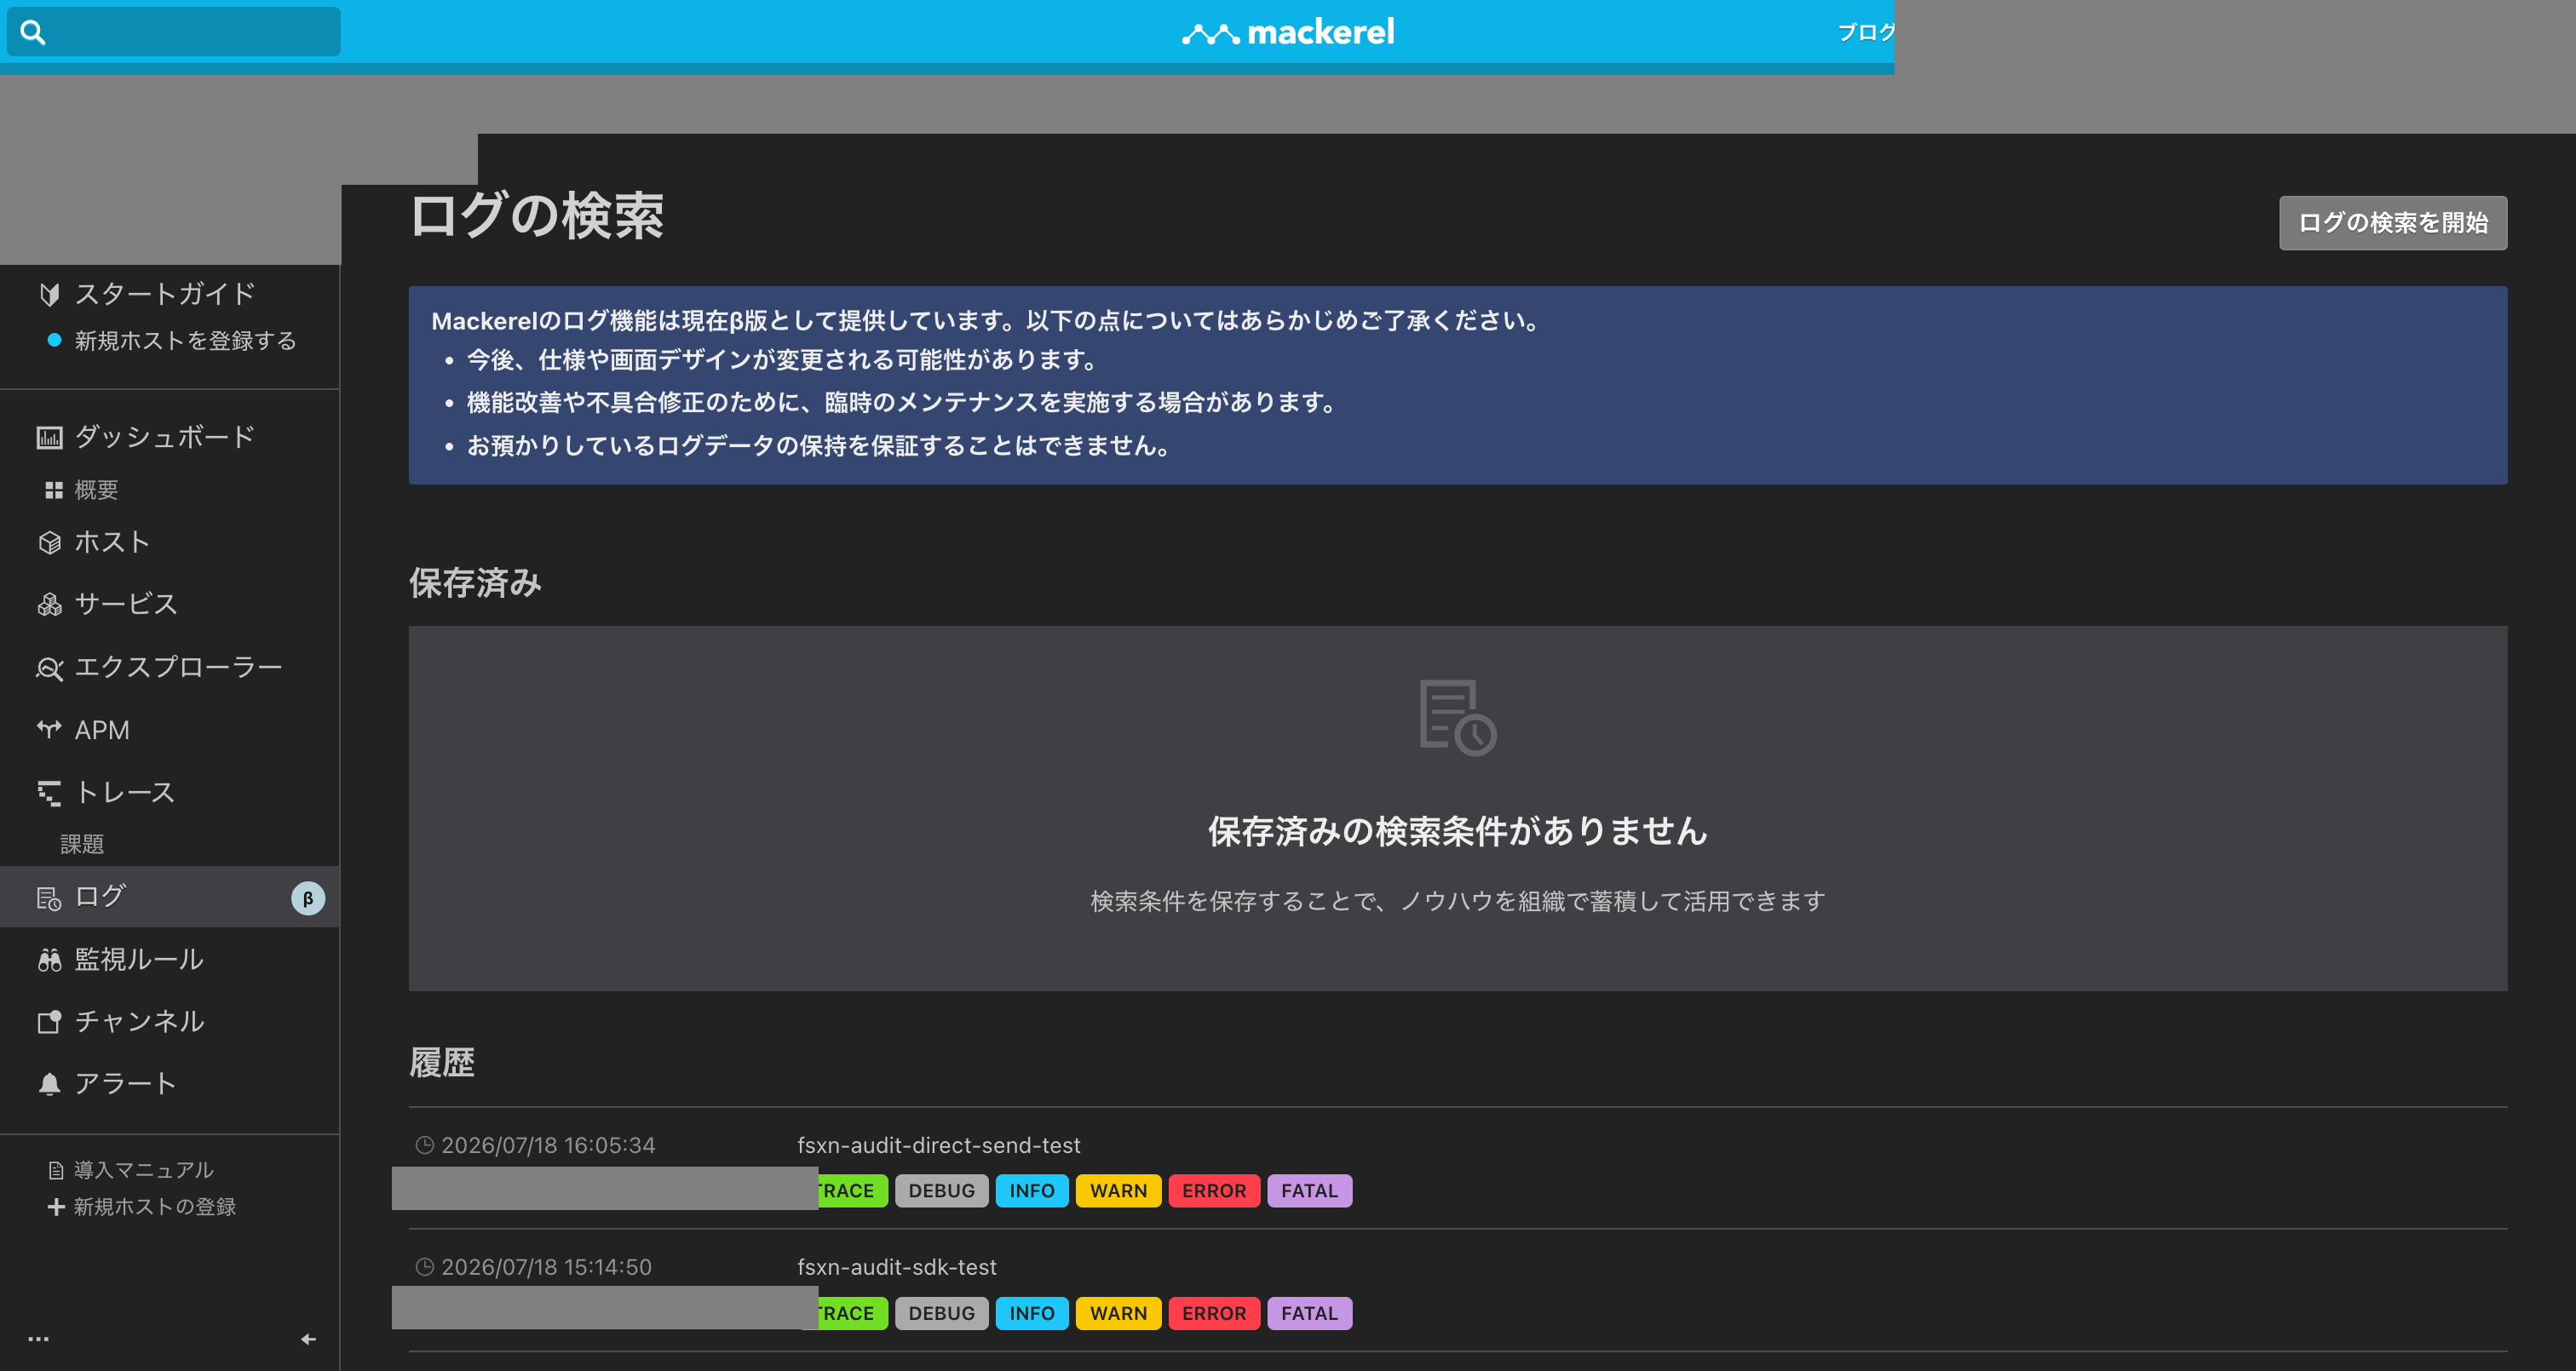Click INFO tag in fsxn-audit-sdk-test row

tap(1031, 1313)
